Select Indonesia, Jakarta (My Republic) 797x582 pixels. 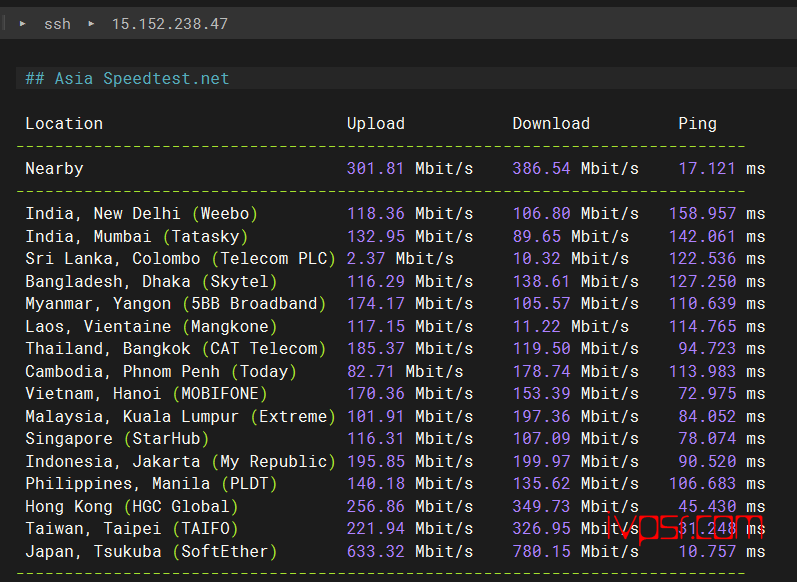[x=180, y=462]
